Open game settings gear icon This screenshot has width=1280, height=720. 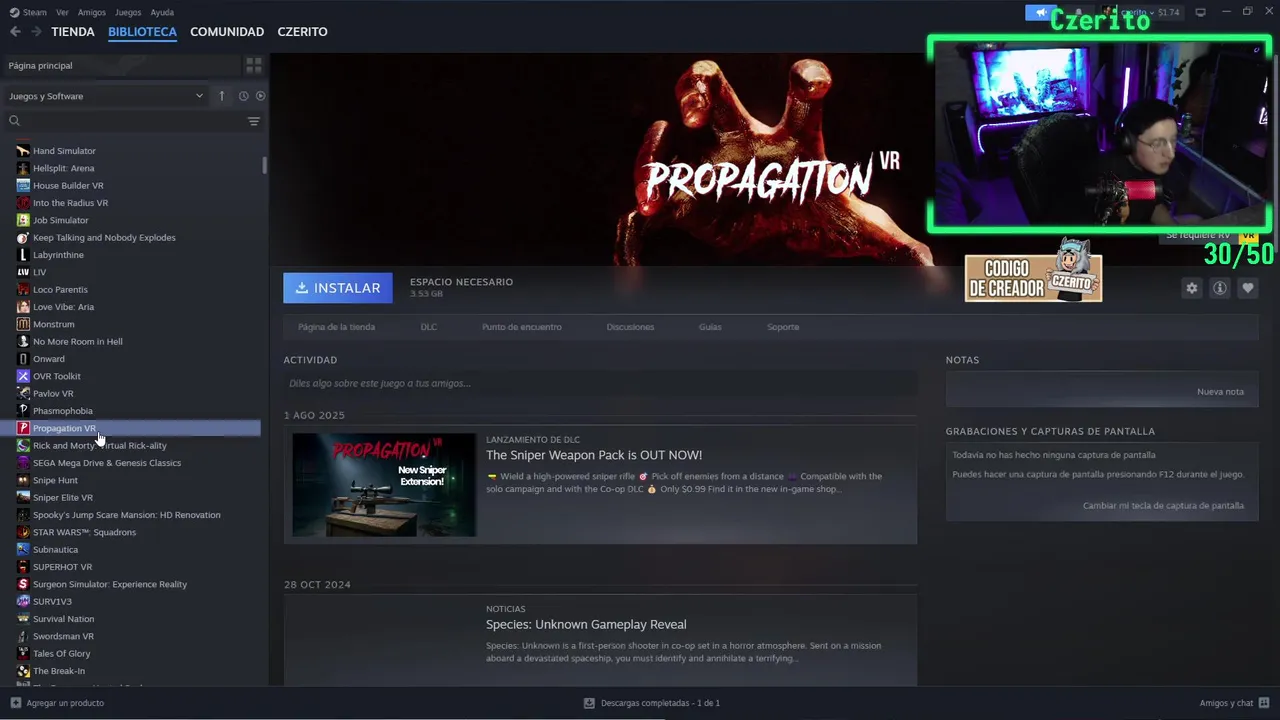tap(1191, 288)
